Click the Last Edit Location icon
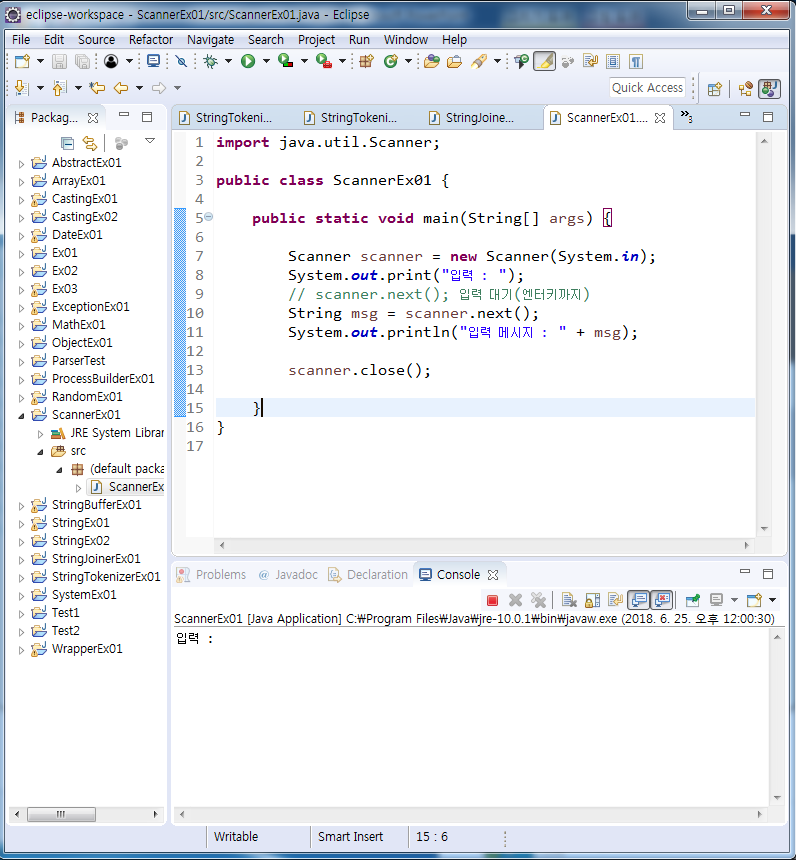Viewport: 796px width, 860px height. [98, 87]
